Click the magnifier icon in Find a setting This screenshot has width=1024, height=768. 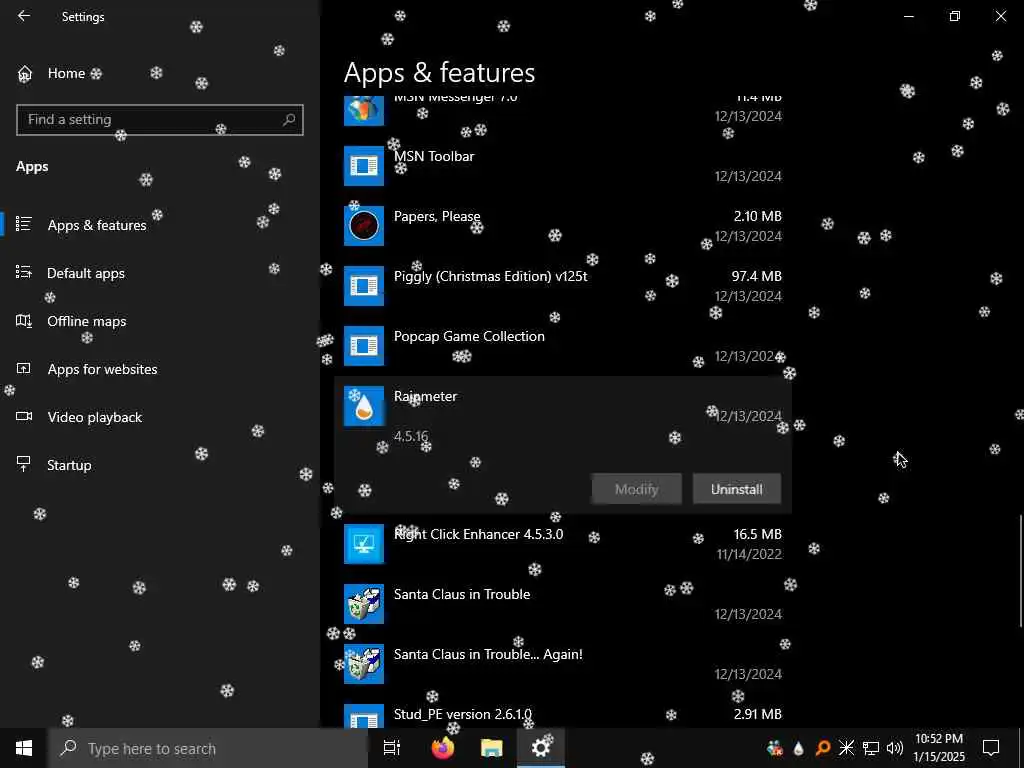coord(289,120)
